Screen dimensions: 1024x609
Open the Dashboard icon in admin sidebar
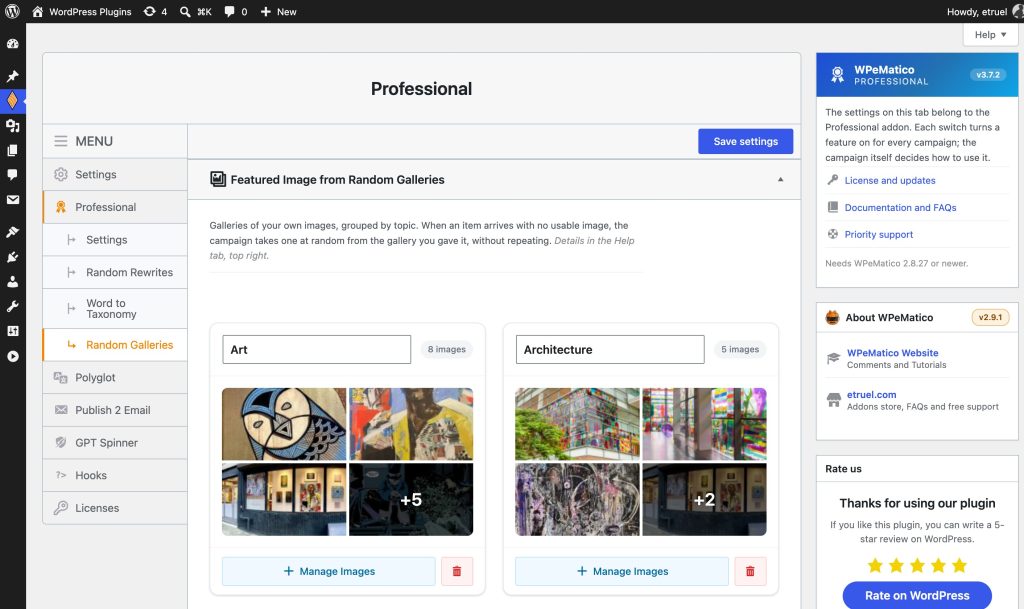pyautogui.click(x=12, y=44)
